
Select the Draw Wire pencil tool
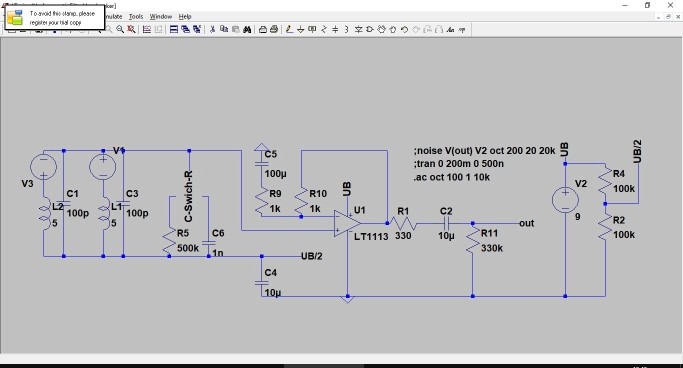289,30
